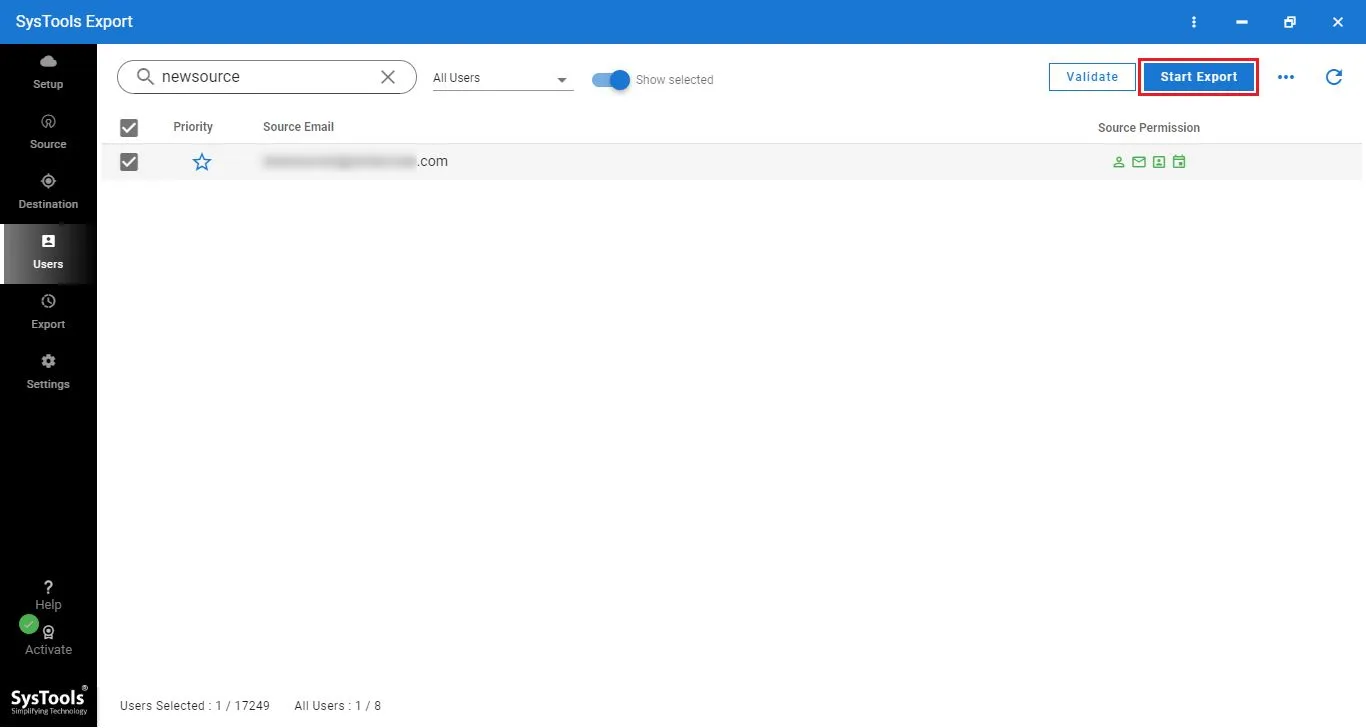
Task: Click the All Users : 1 / 8 status
Action: click(x=338, y=706)
